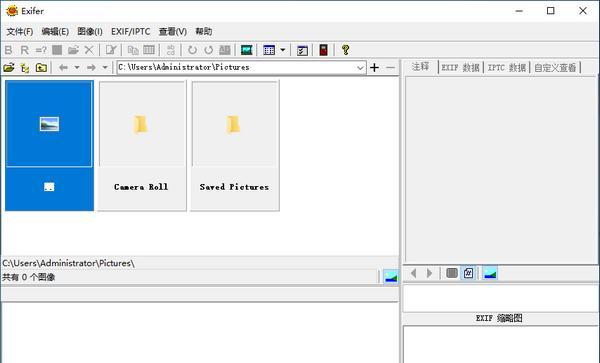The width and height of the screenshot is (600, 363).
Task: Toggle the # document preview button
Action: coord(468,273)
